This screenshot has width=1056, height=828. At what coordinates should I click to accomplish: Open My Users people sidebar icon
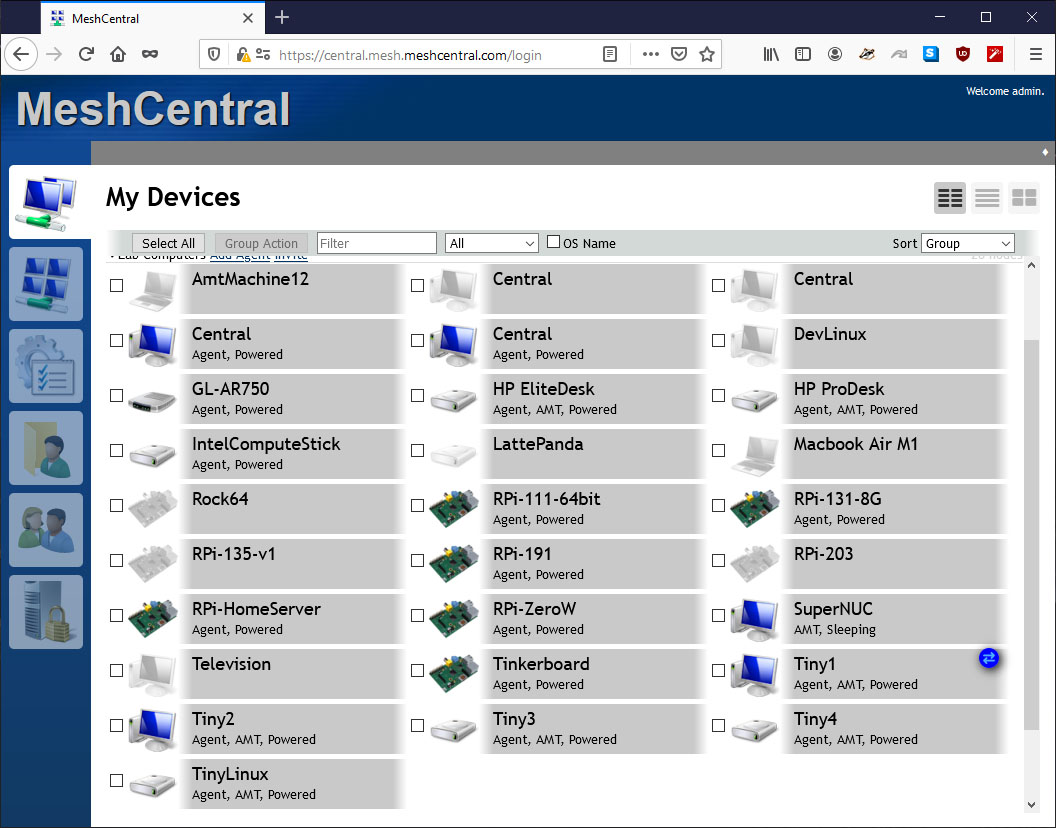click(x=46, y=530)
